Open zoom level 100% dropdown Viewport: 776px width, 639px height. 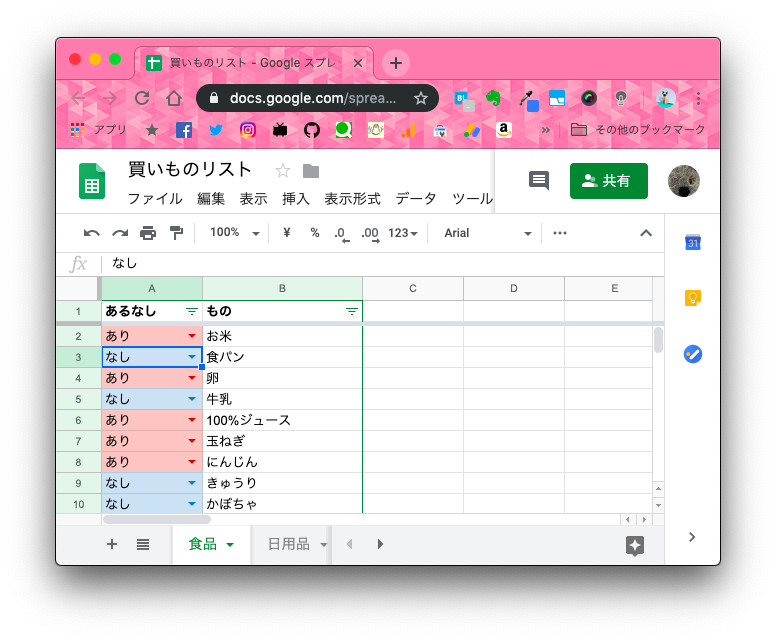click(235, 233)
